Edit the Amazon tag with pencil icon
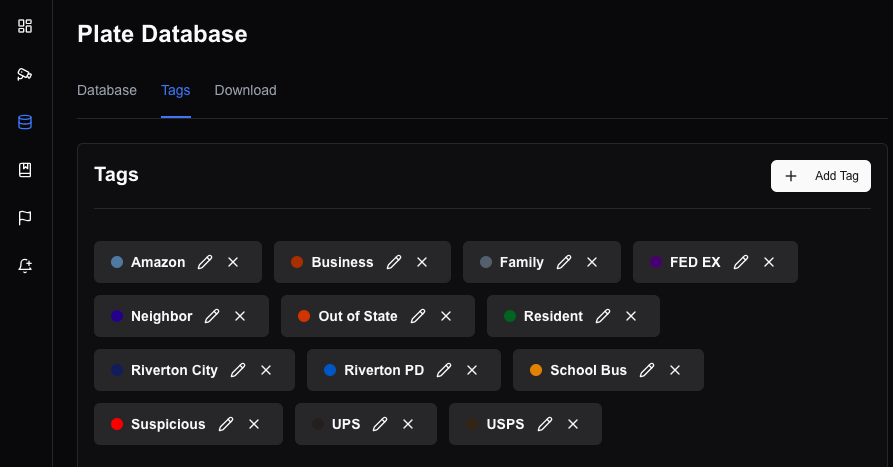This screenshot has width=893, height=467. tap(205, 262)
